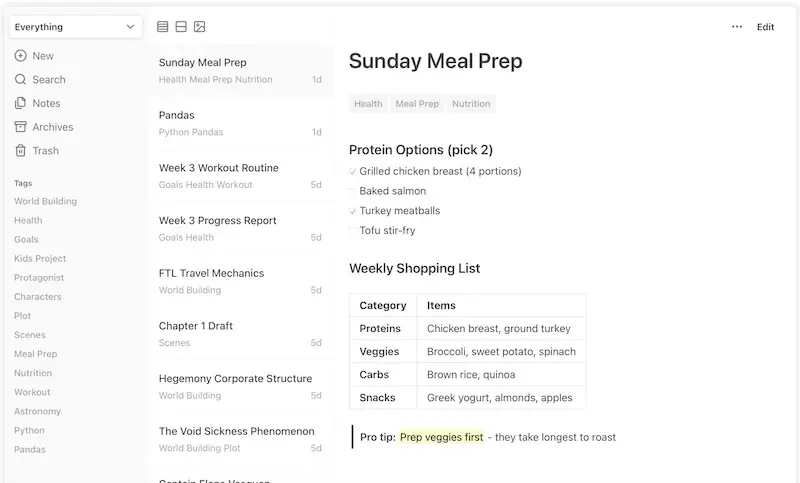This screenshot has height=483, width=800.
Task: Open Trash via the bin icon
Action: 20,150
